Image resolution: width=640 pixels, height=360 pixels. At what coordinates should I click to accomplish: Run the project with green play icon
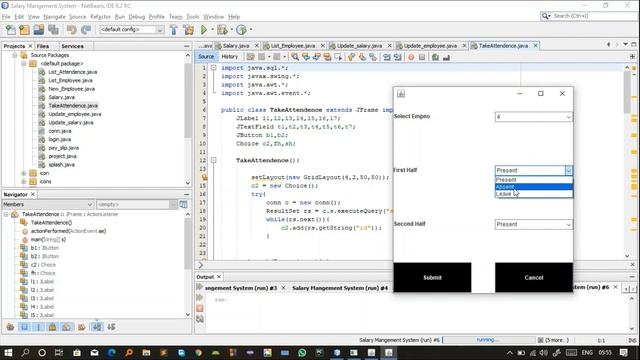coord(204,29)
